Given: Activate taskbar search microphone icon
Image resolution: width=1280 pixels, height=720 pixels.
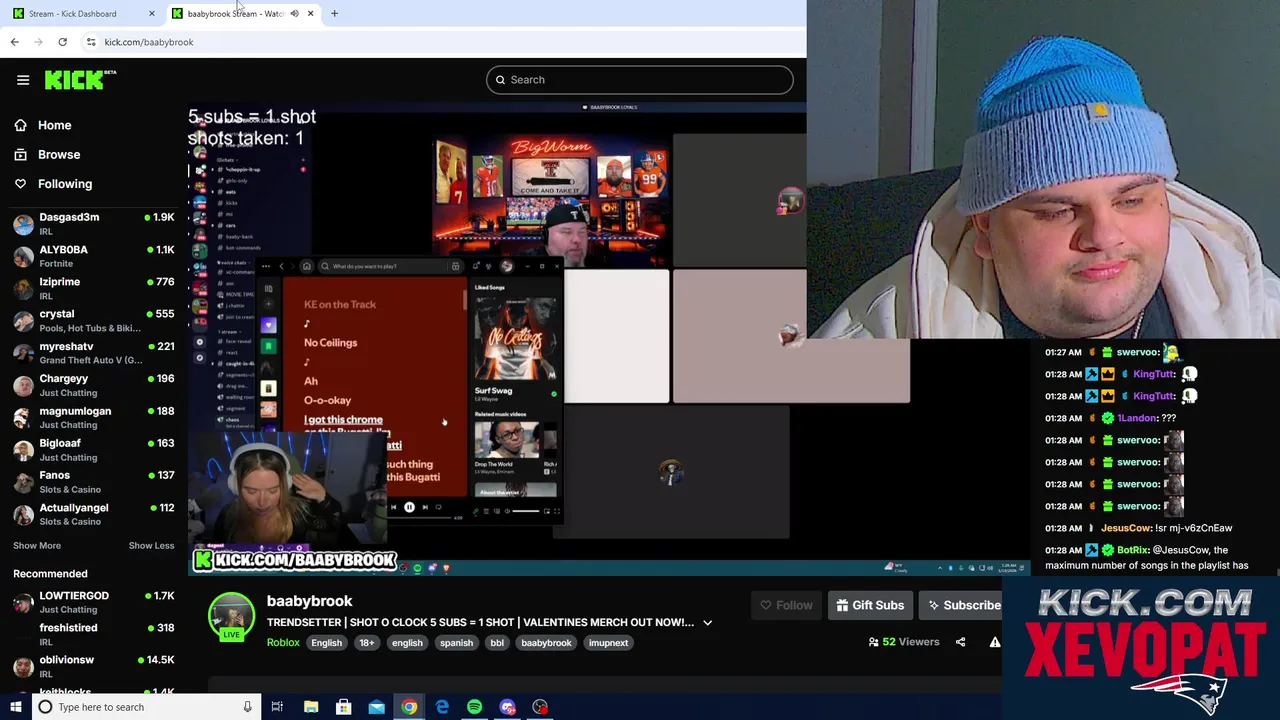Looking at the screenshot, I should click(247, 707).
